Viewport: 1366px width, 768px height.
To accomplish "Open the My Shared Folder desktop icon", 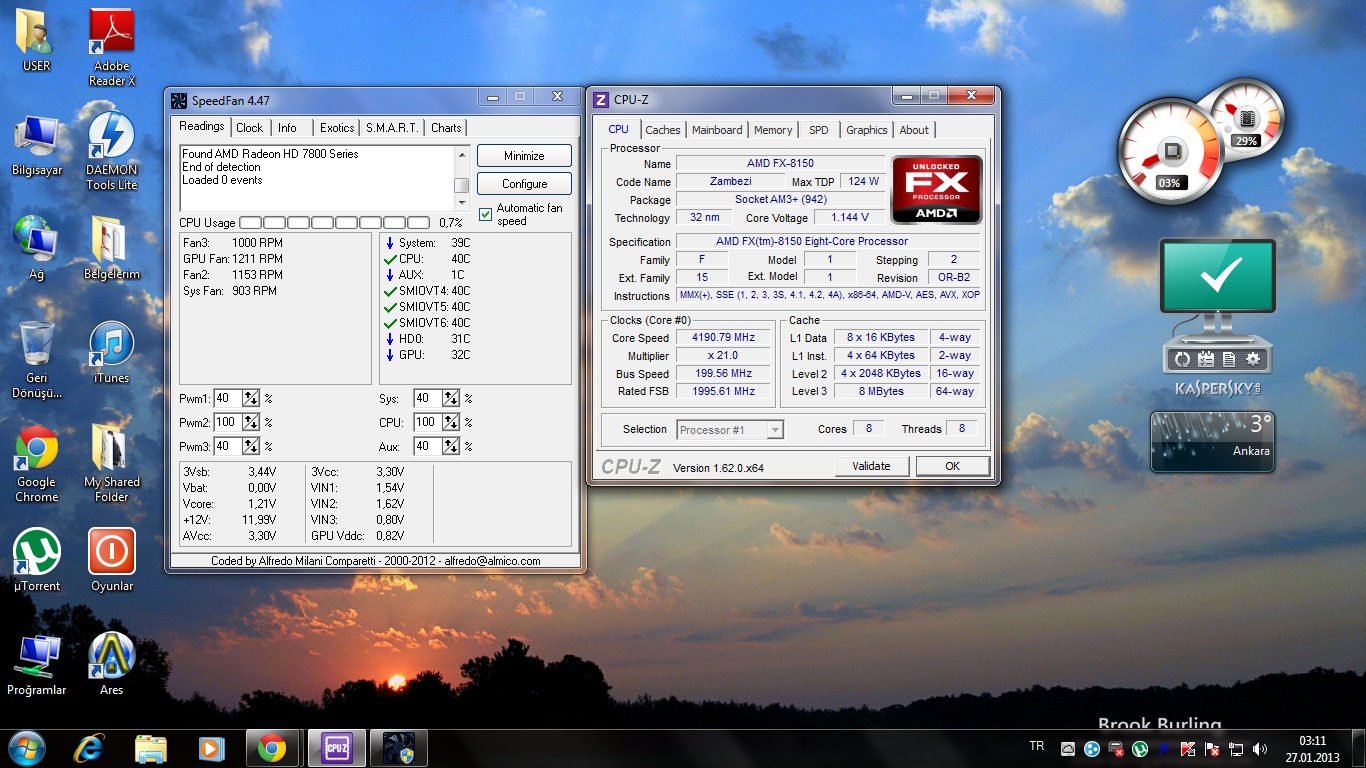I will 112,464.
